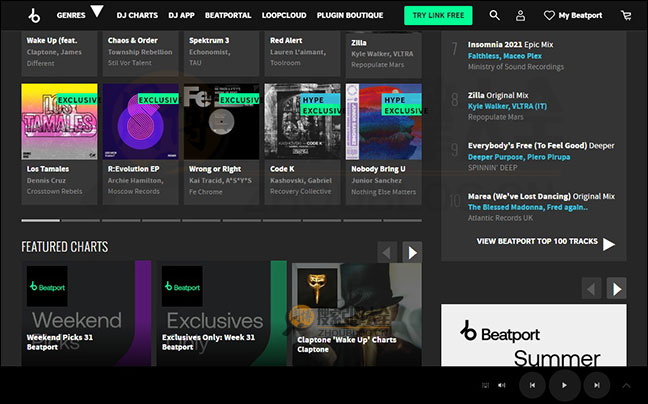Skip to next track in player

coord(597,385)
